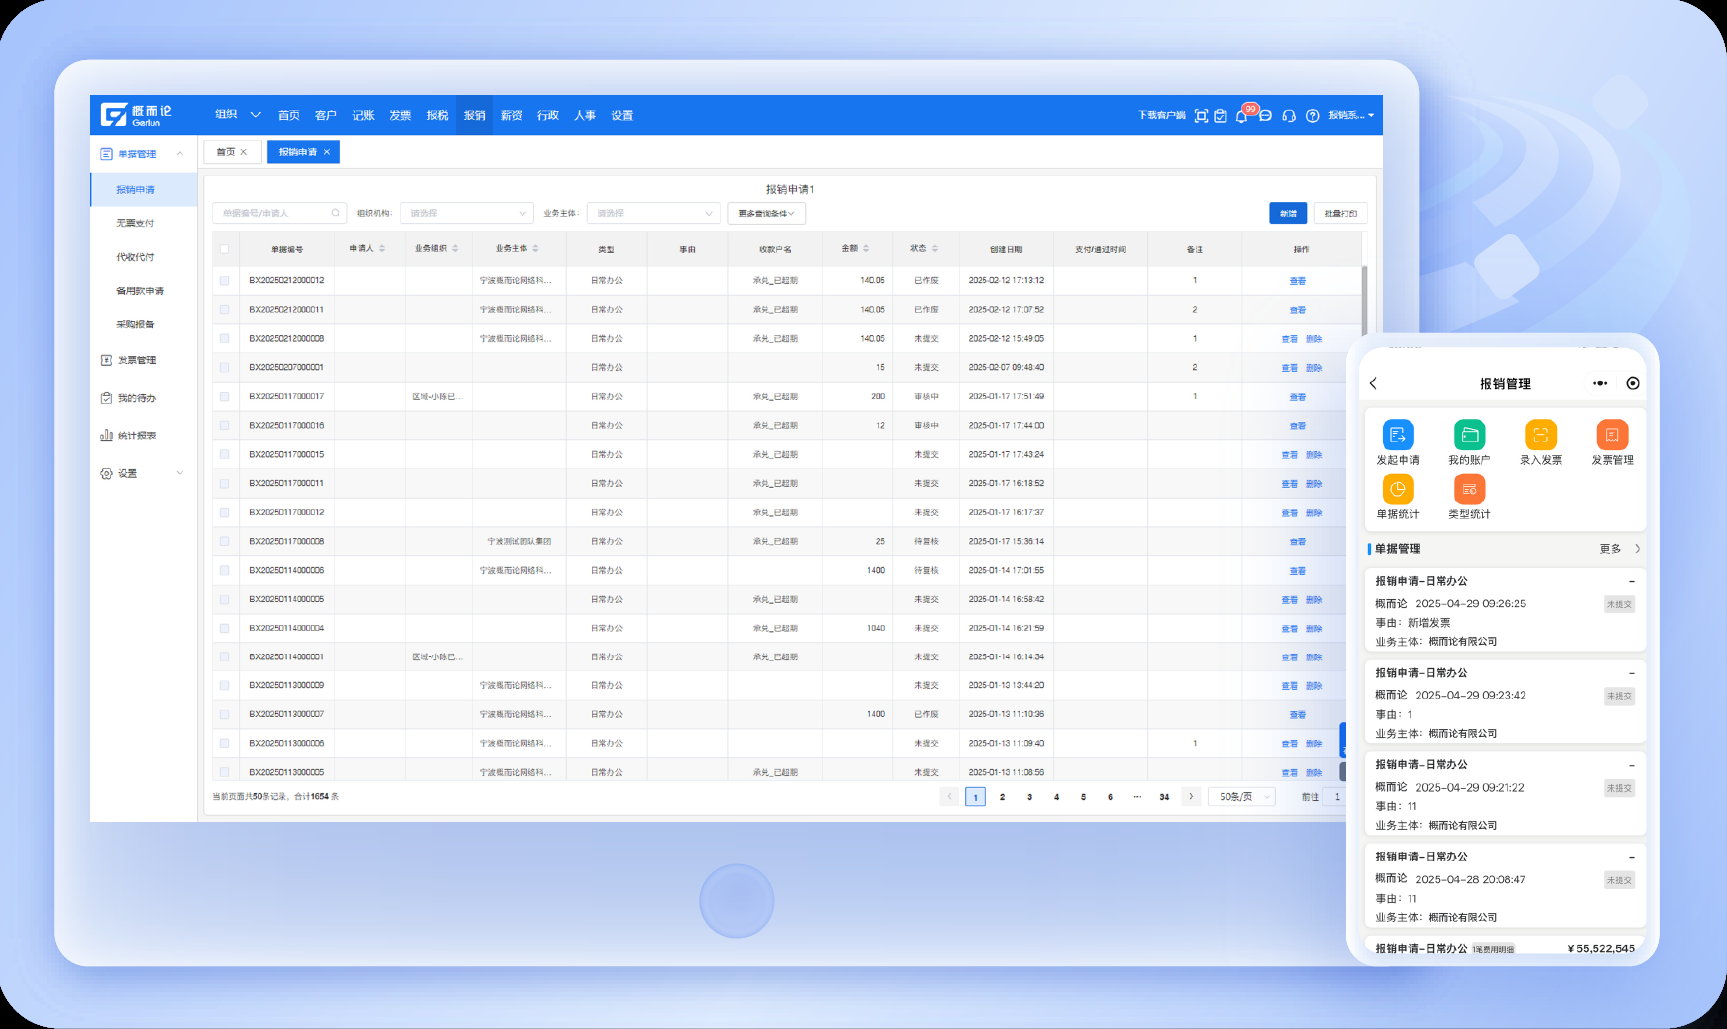The height and width of the screenshot is (1029, 1727).
Task: Open the clipboard checklist icon in the header
Action: click(x=1220, y=116)
